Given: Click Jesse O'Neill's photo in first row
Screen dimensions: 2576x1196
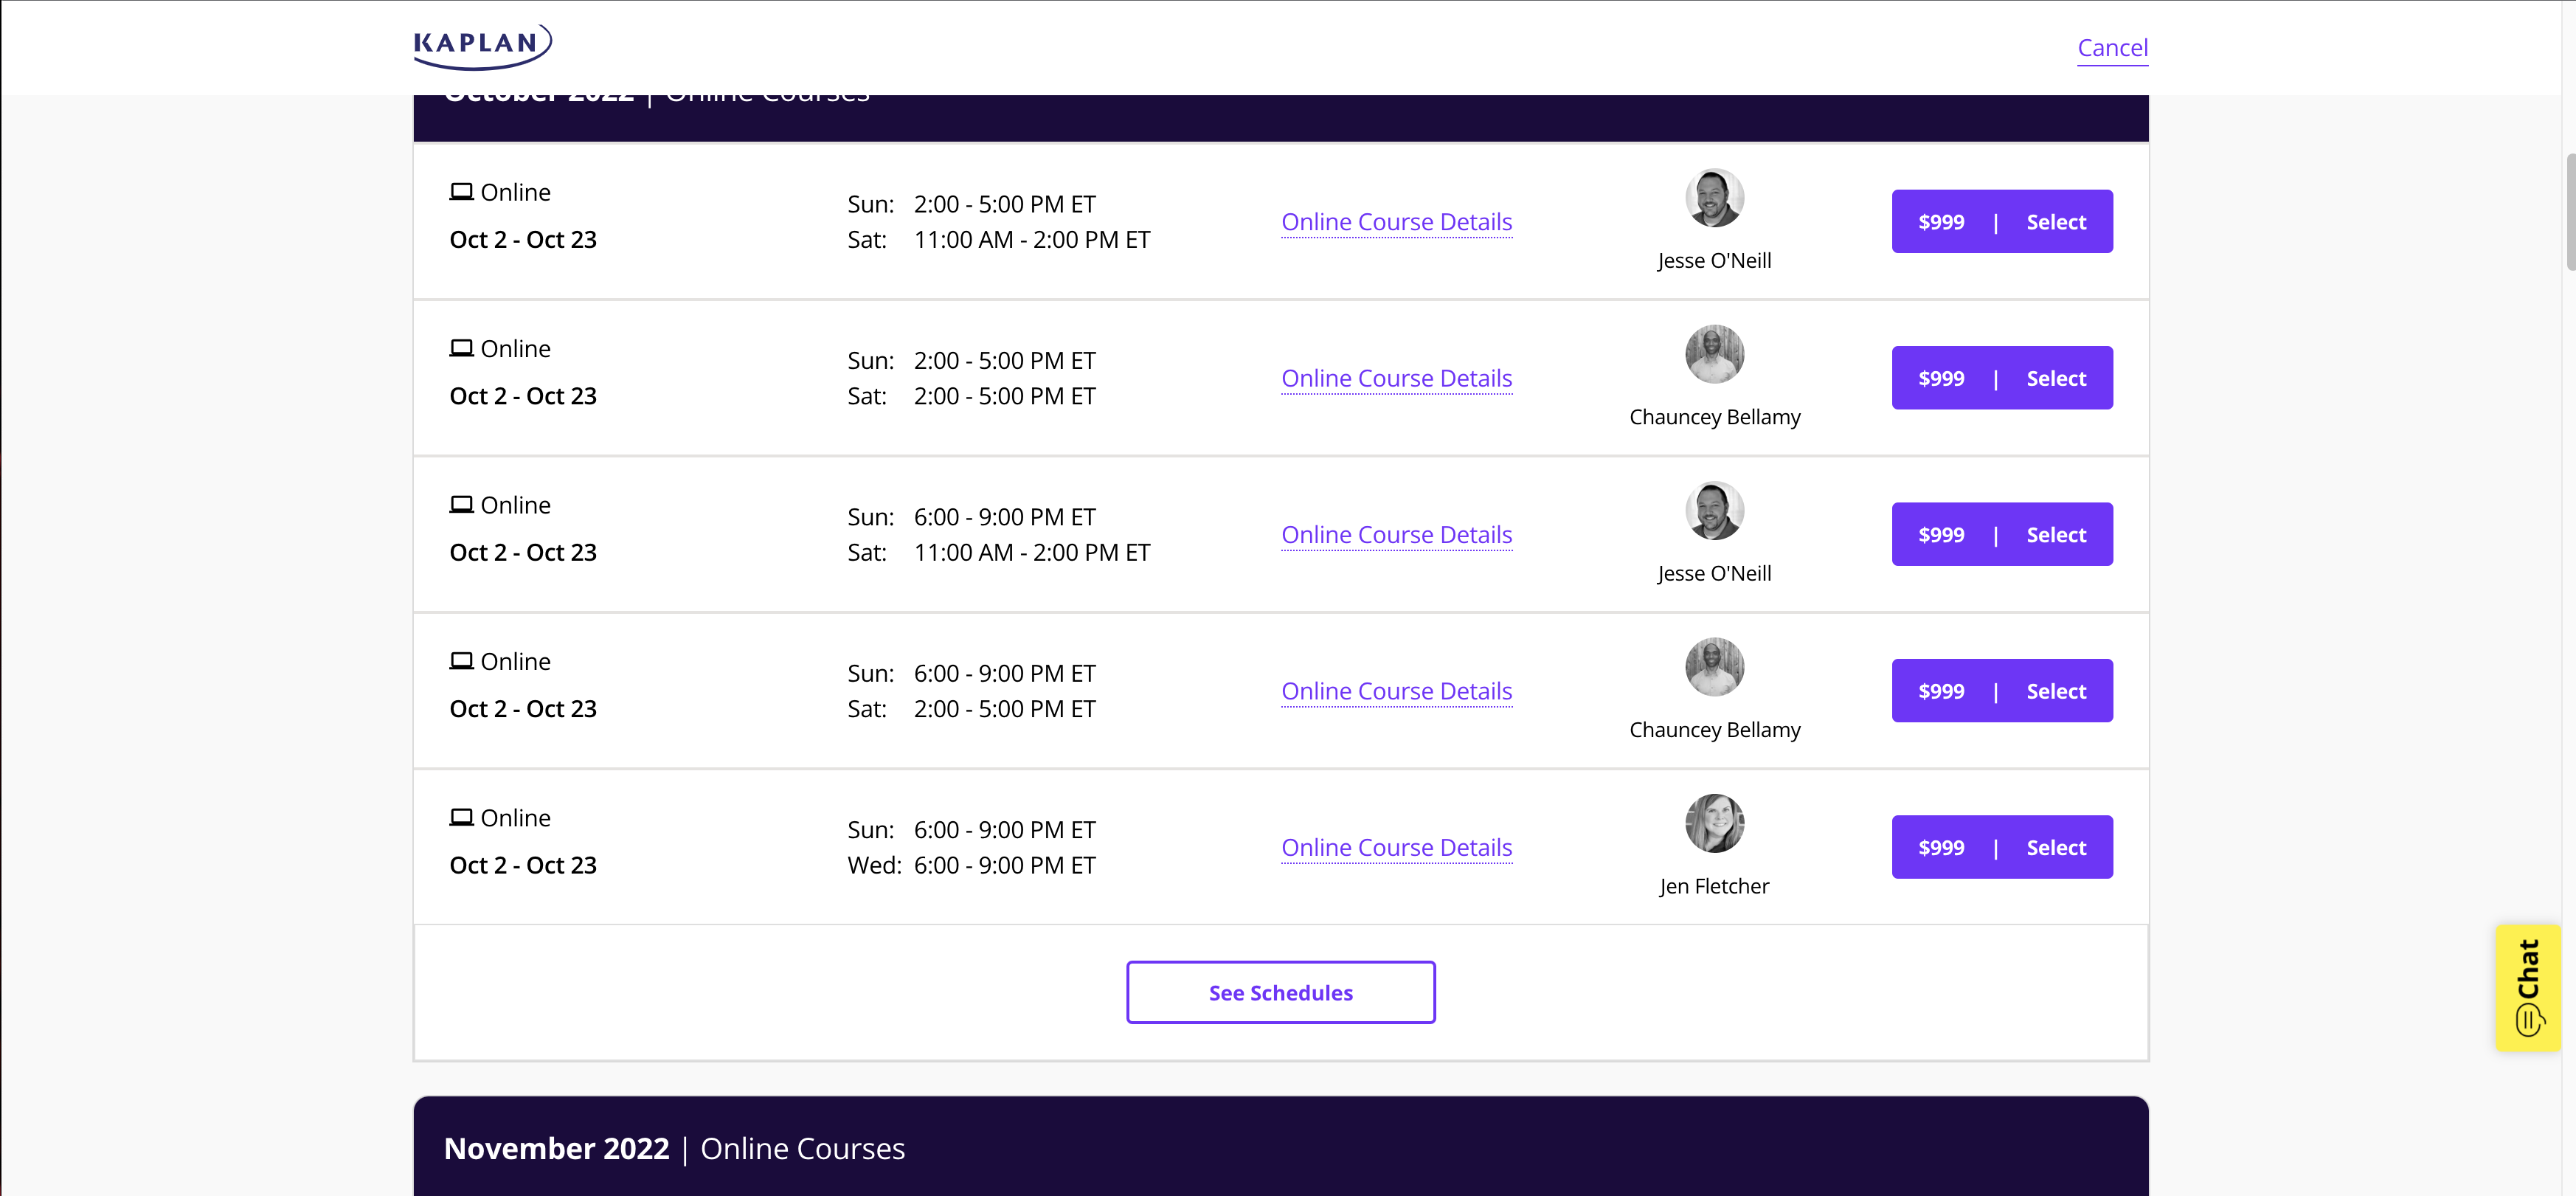Looking at the screenshot, I should pyautogui.click(x=1714, y=198).
